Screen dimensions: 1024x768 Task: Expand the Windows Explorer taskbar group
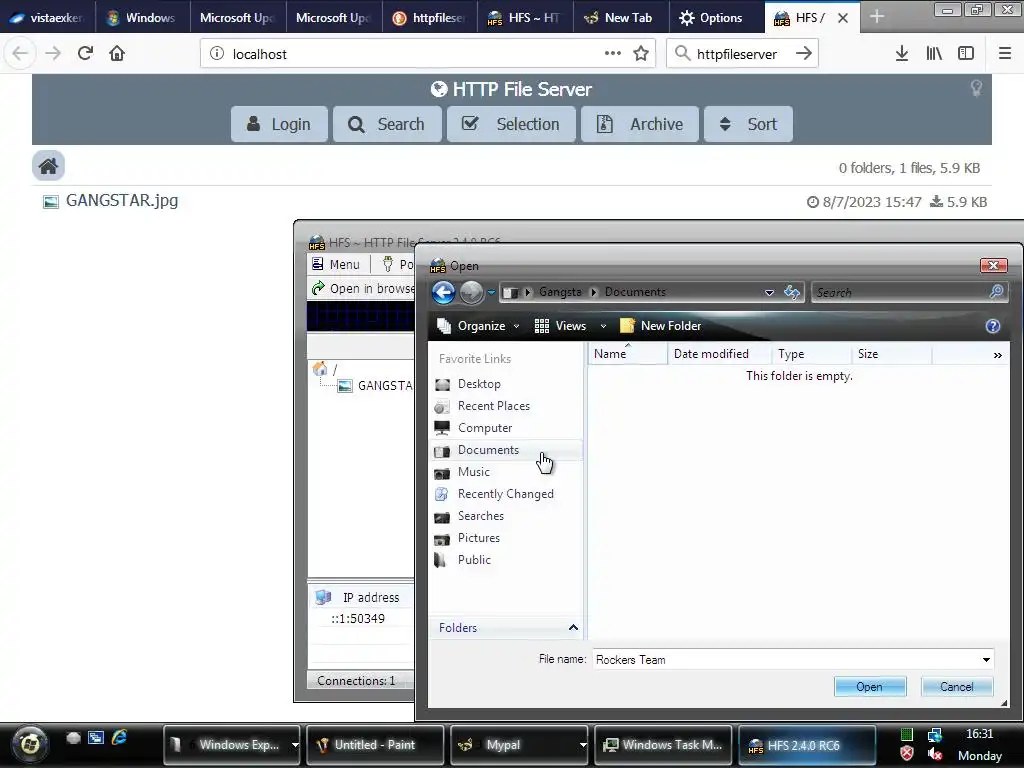pyautogui.click(x=295, y=744)
